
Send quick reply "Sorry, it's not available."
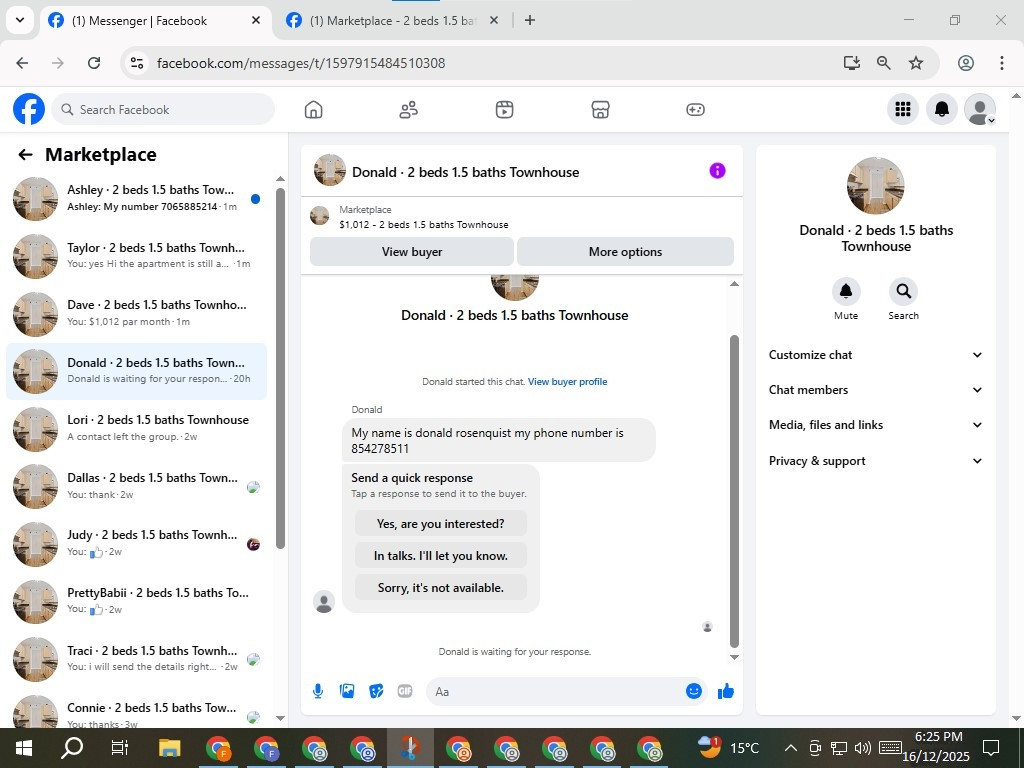441,588
